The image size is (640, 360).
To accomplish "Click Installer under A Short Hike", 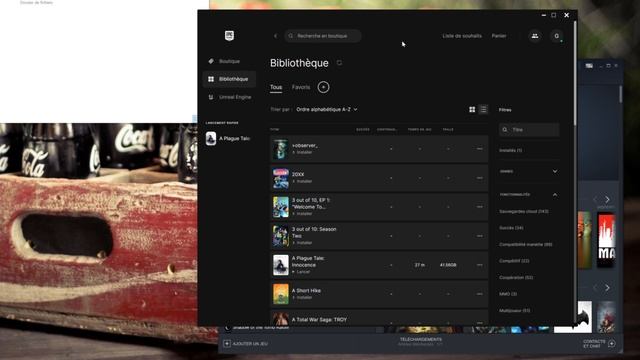I will coord(302,298).
